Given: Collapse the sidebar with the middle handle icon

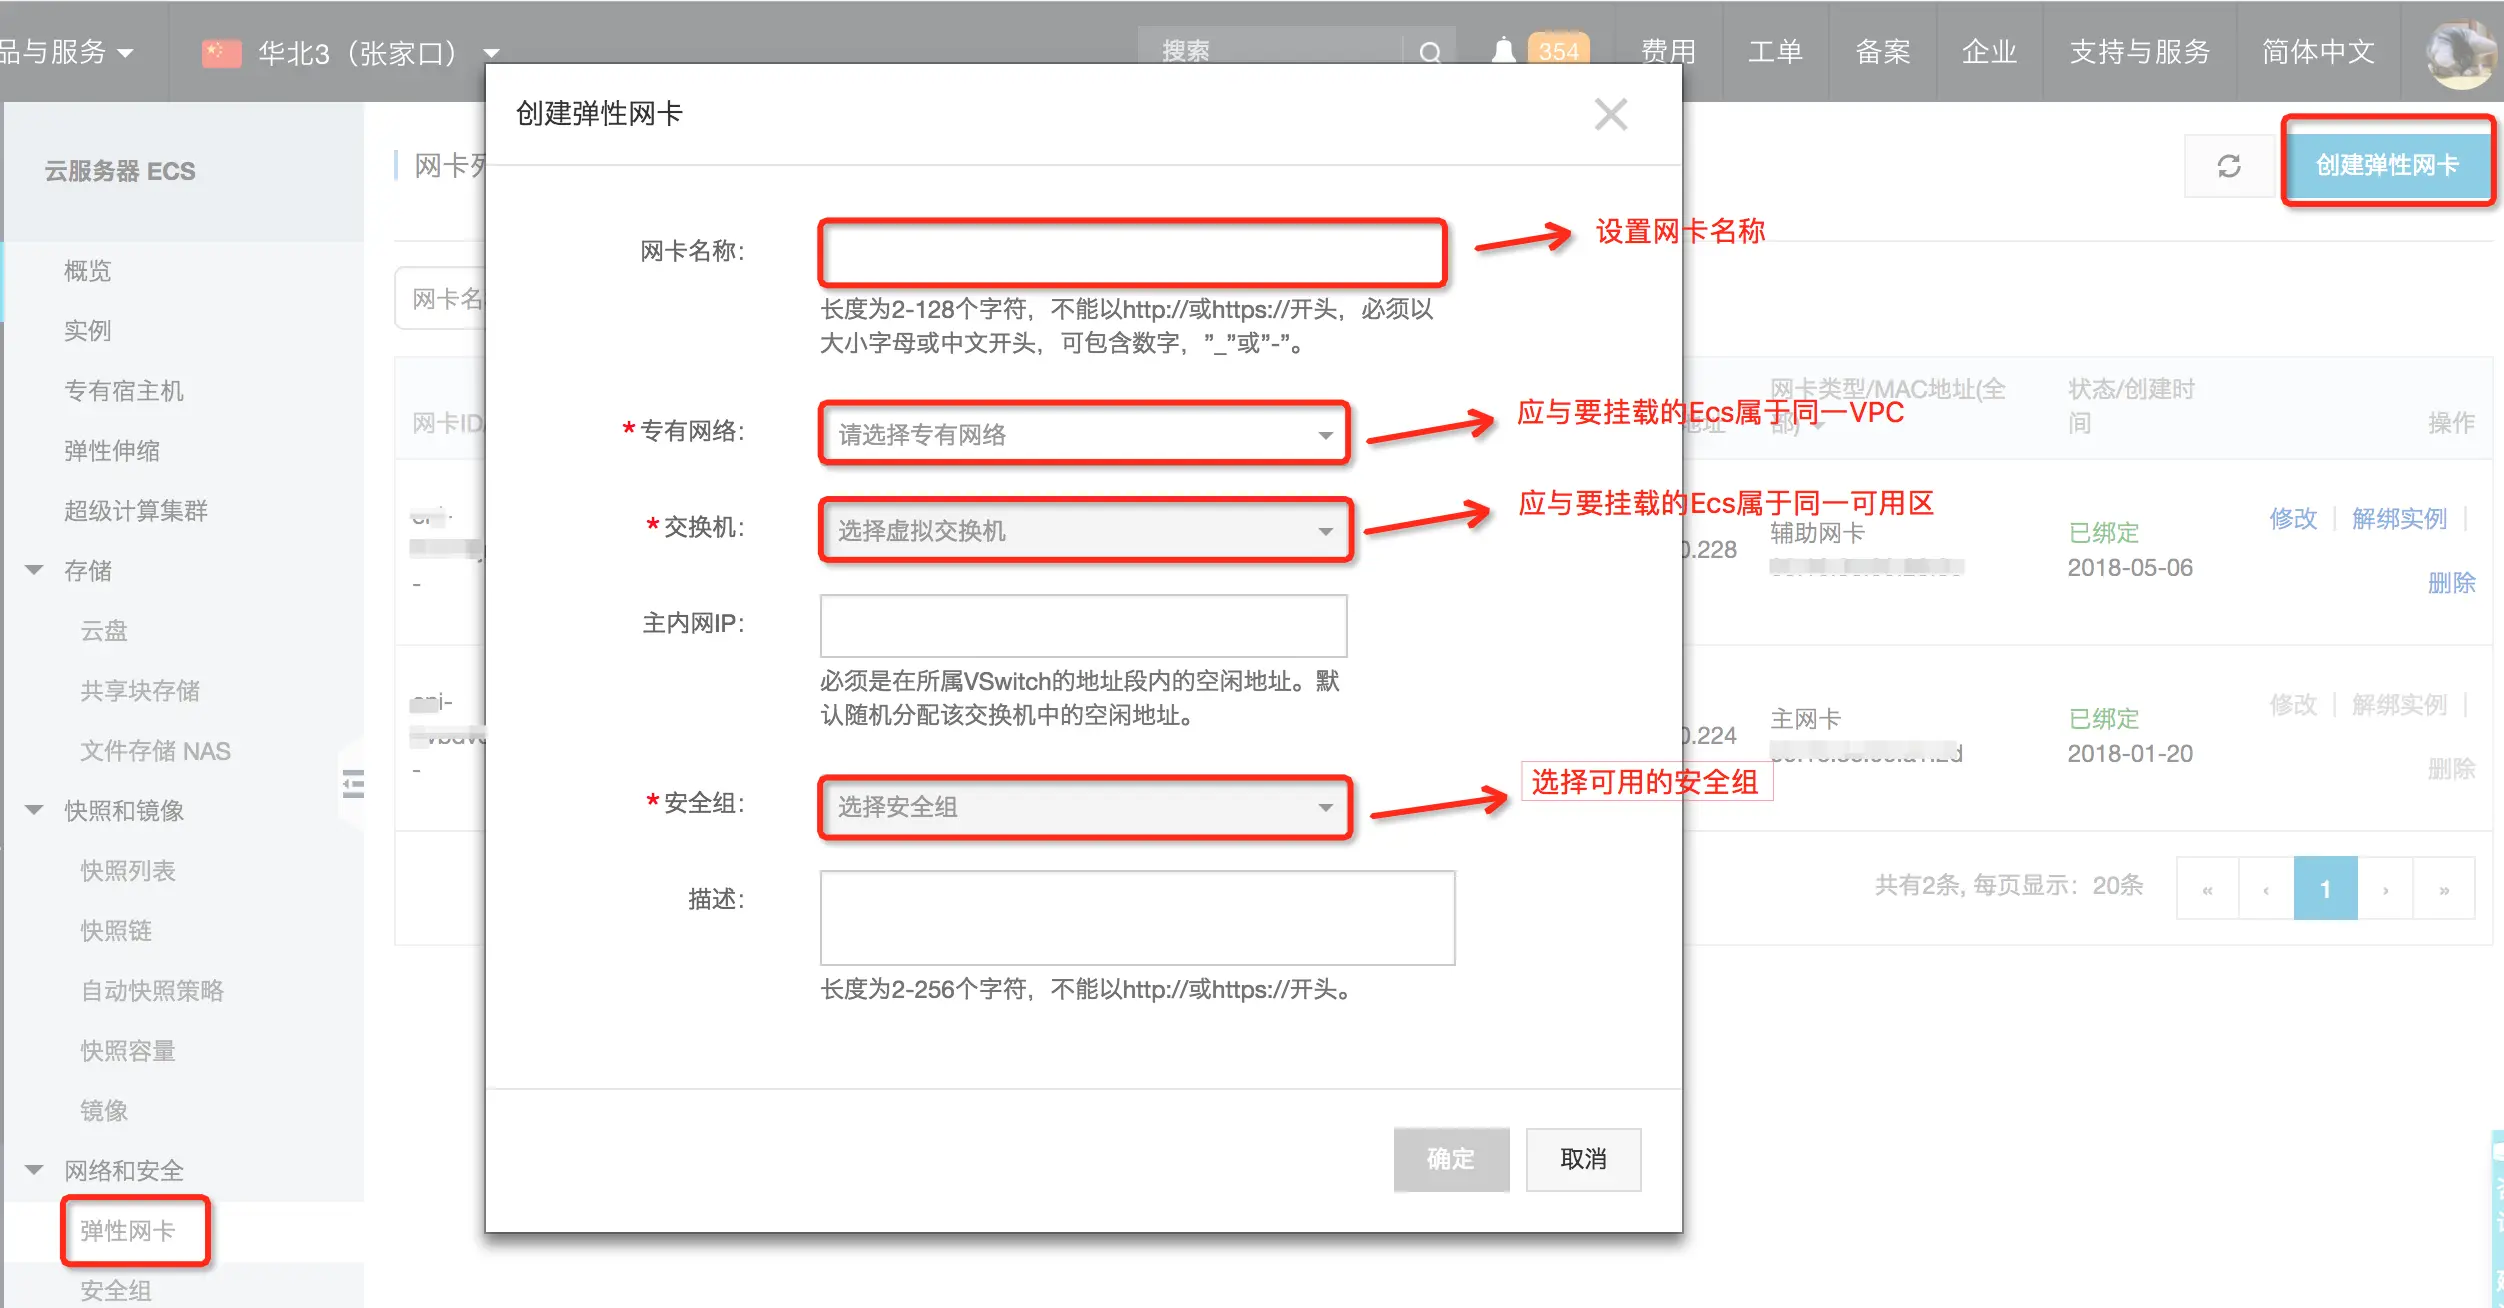Looking at the screenshot, I should 352,784.
